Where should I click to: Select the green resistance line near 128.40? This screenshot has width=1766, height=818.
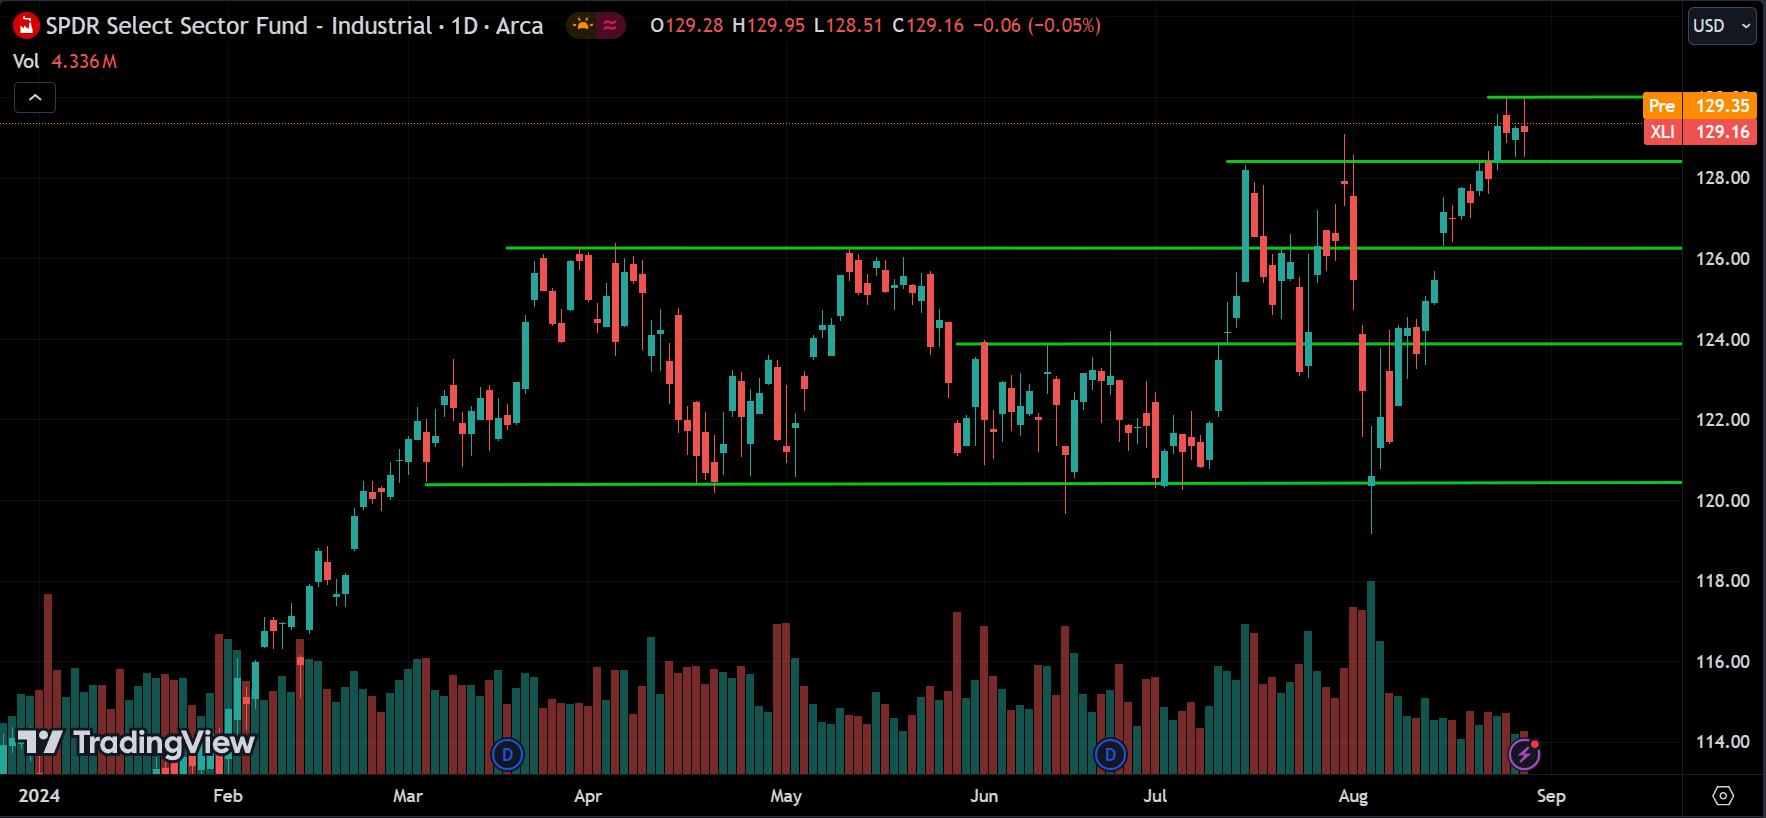point(1454,161)
